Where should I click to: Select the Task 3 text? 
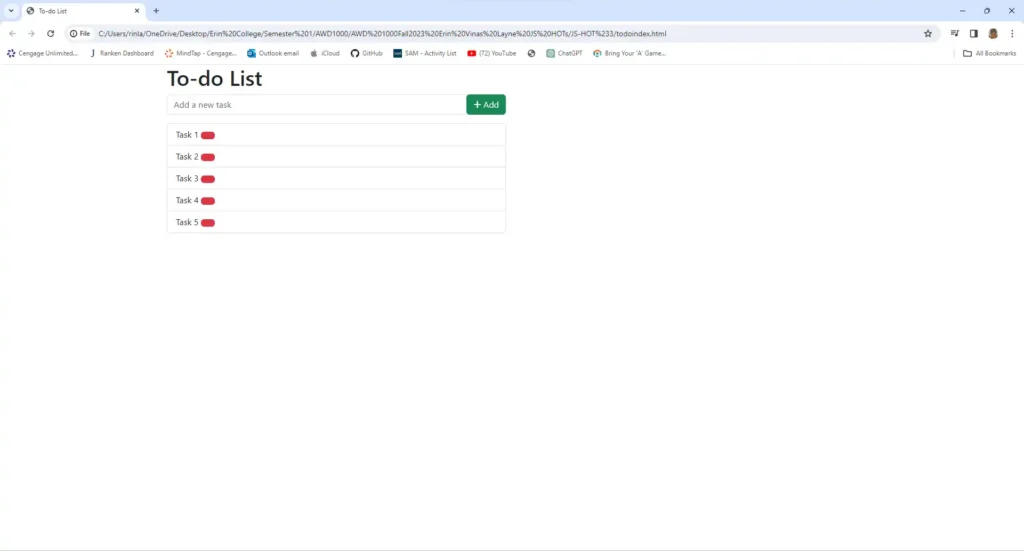187,178
